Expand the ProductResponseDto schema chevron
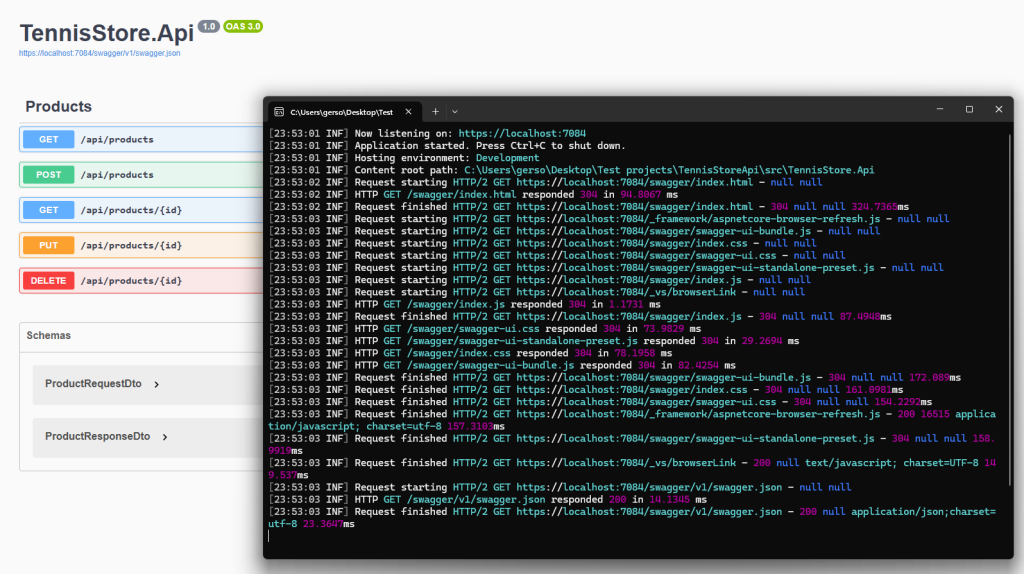 click(165, 437)
